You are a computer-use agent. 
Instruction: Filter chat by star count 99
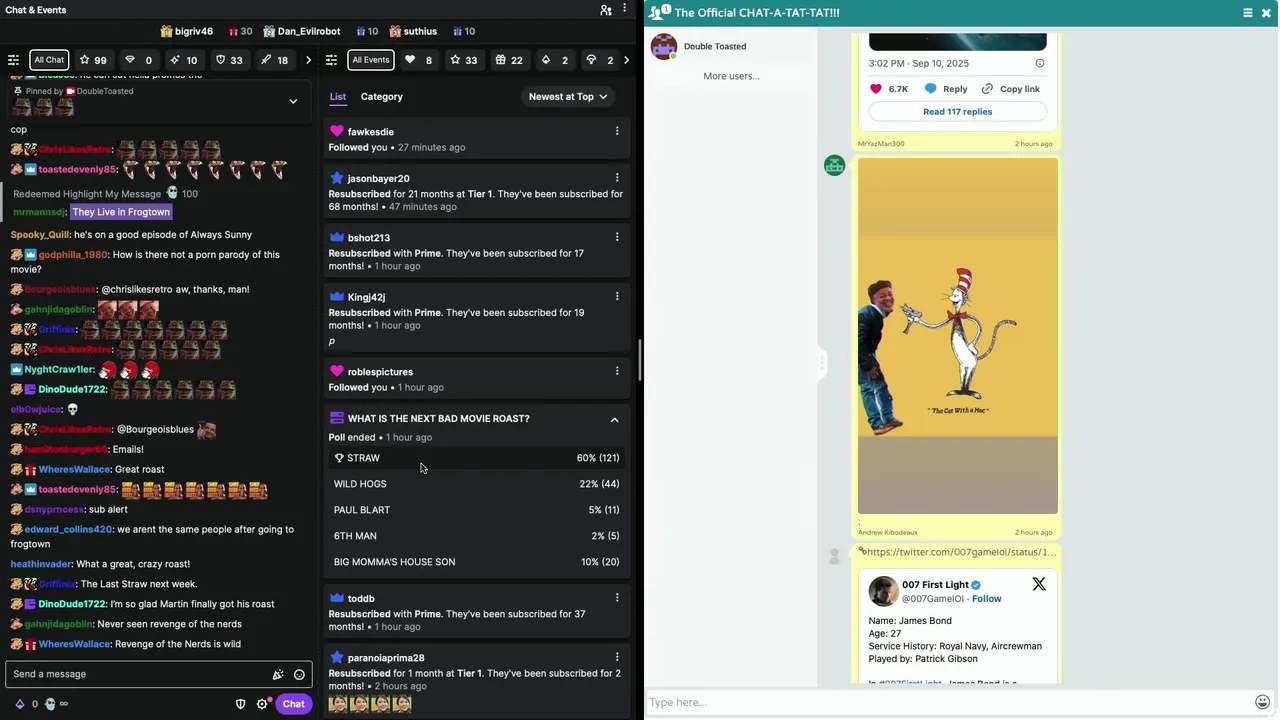93,60
